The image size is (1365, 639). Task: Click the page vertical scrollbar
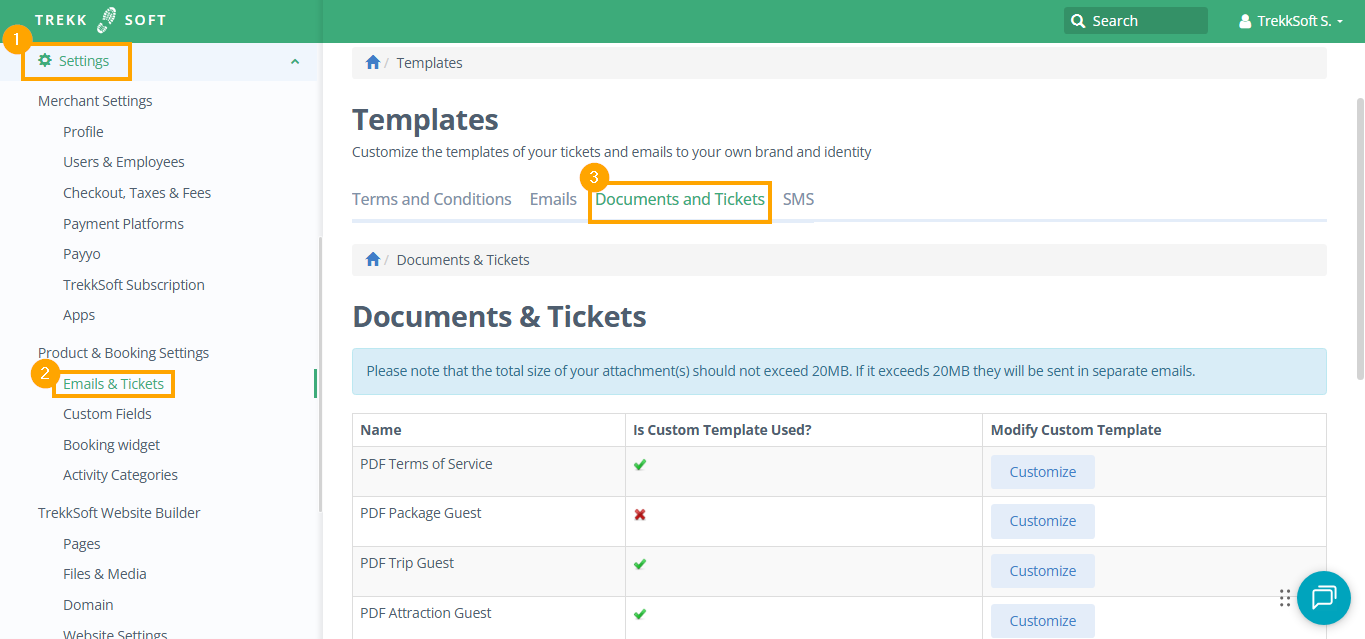pyautogui.click(x=1359, y=240)
